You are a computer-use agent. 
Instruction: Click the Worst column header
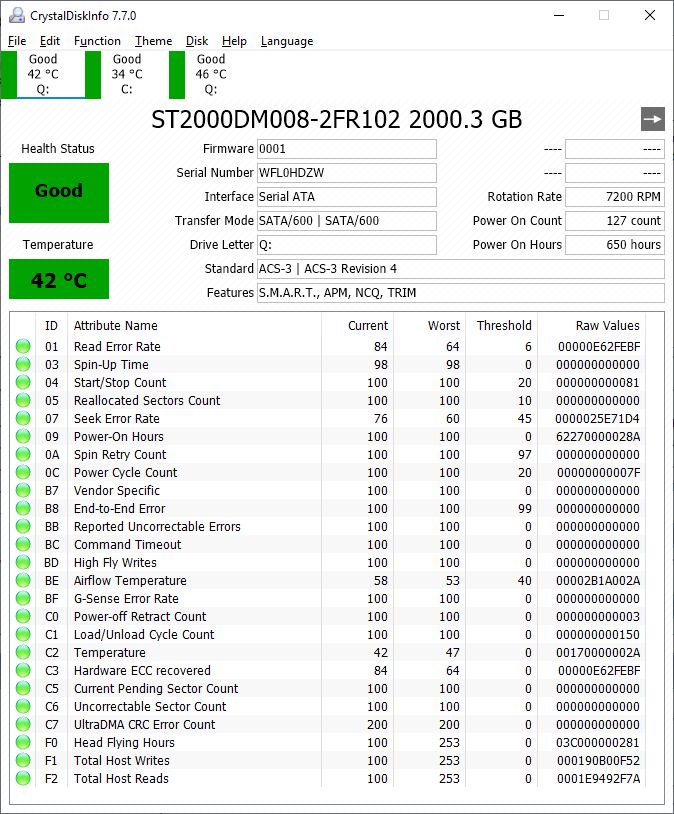click(429, 325)
